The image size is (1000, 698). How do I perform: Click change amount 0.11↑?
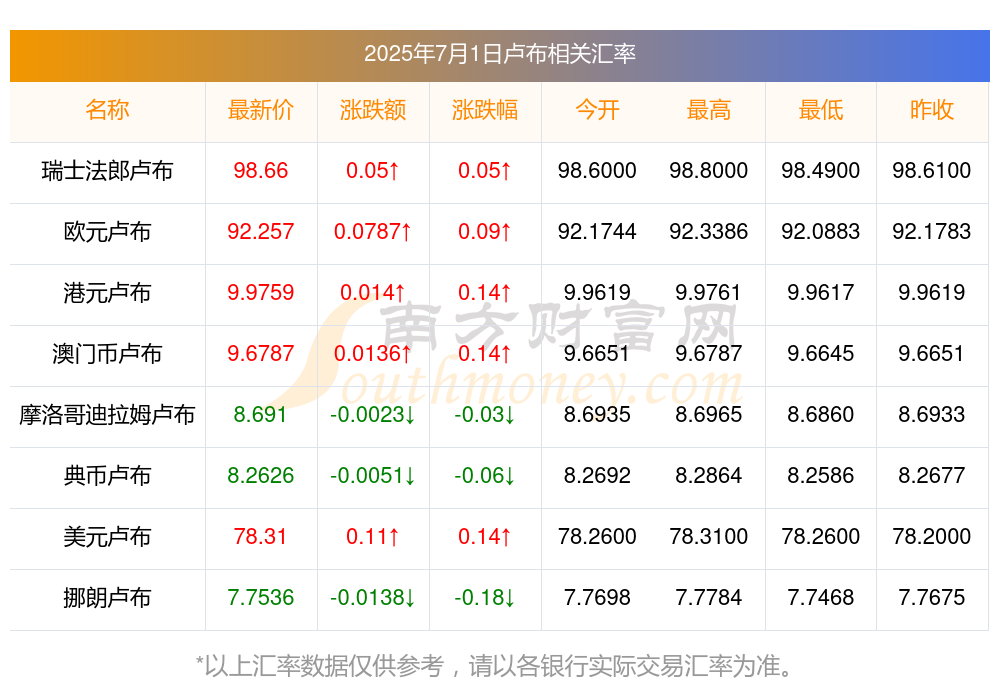[372, 537]
